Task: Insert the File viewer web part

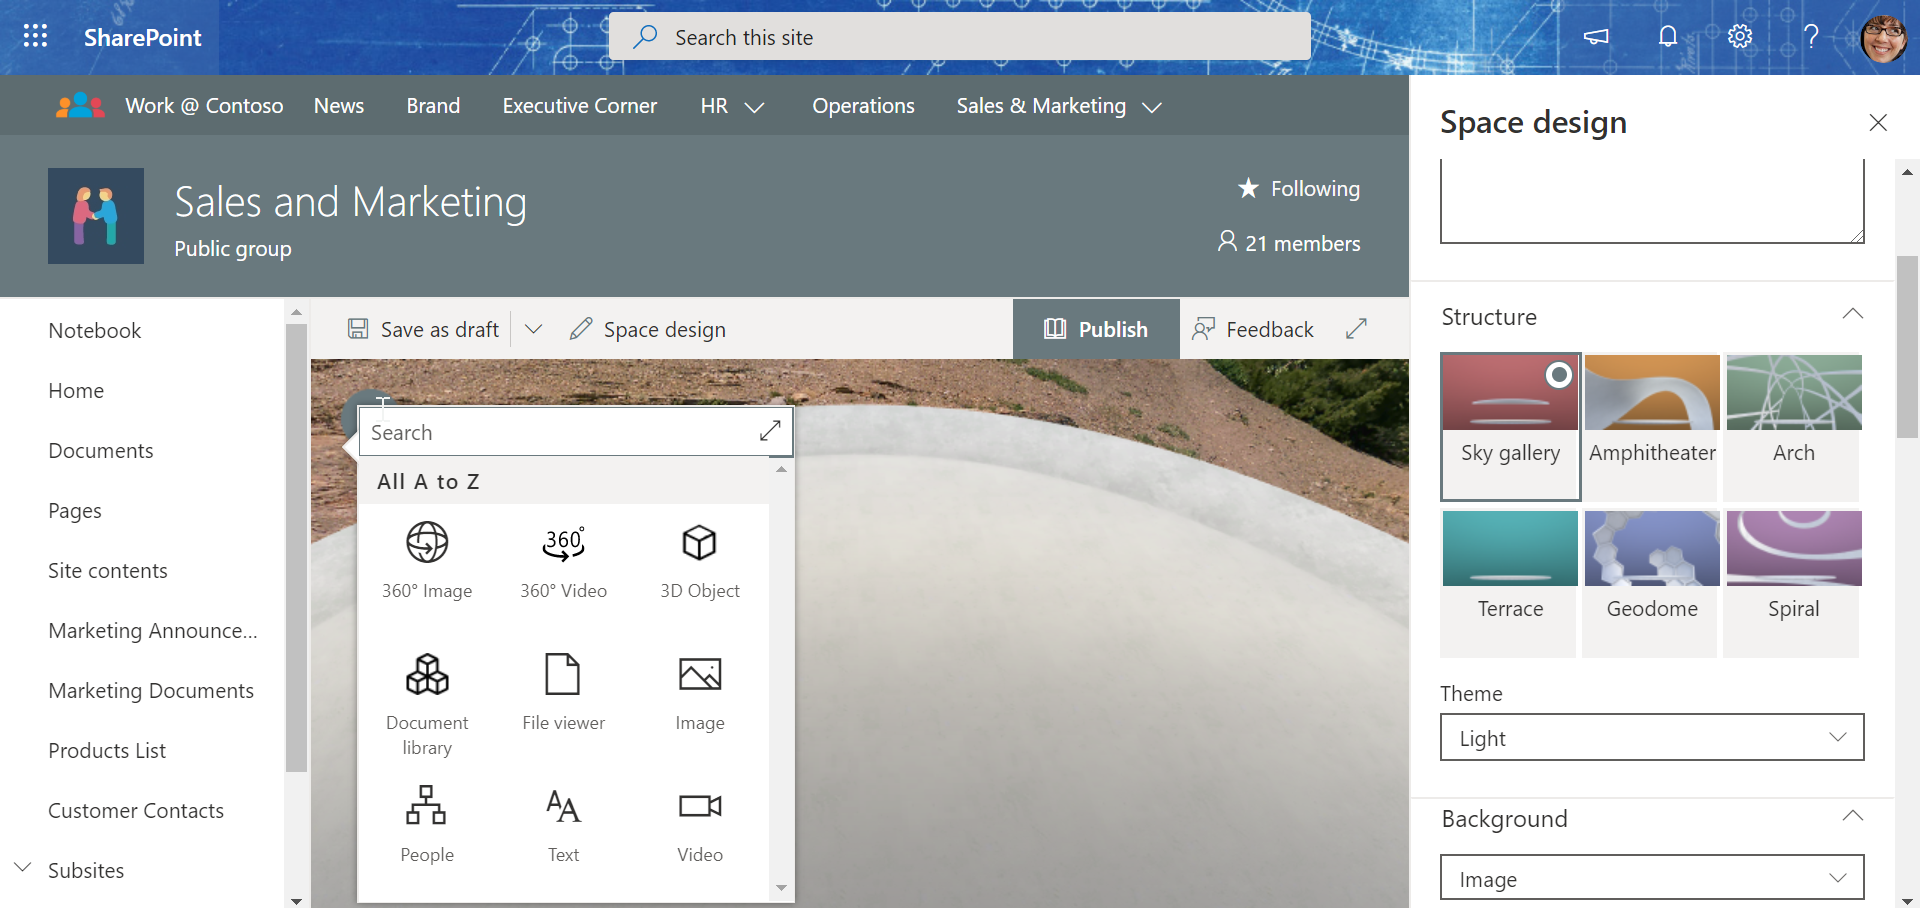Action: [563, 692]
